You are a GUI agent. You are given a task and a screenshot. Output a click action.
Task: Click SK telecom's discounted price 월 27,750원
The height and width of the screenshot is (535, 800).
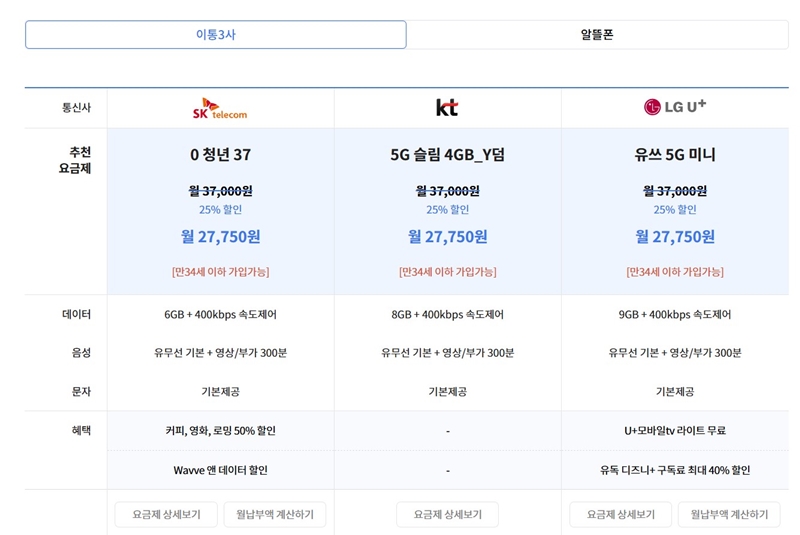(x=220, y=237)
